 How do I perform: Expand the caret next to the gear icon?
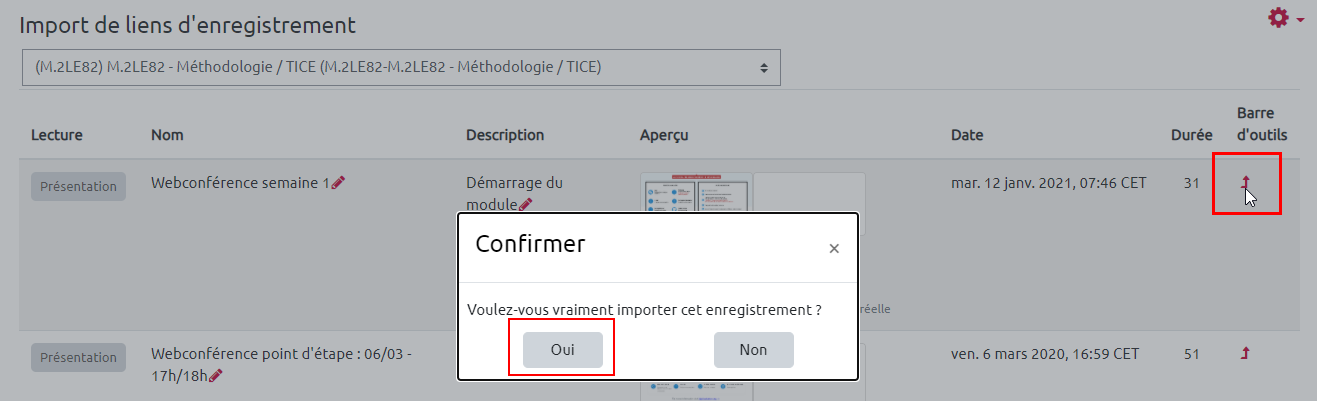coord(1300,20)
